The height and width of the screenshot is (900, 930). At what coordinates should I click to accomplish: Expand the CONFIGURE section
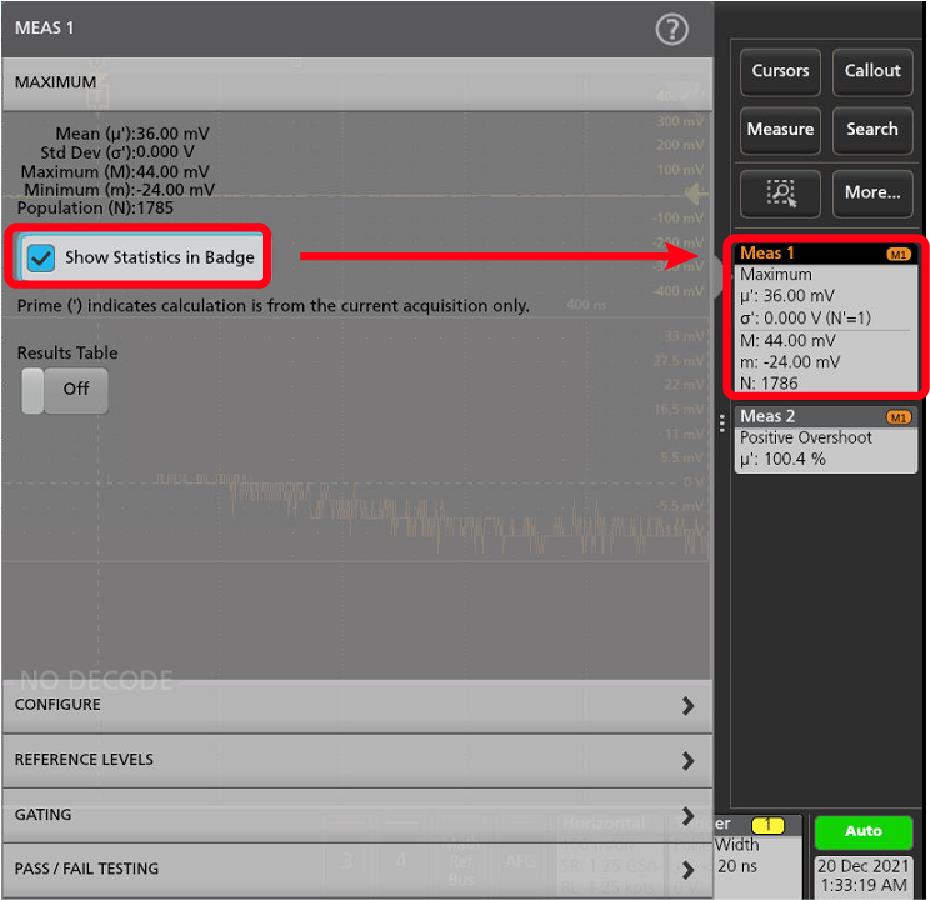click(357, 705)
